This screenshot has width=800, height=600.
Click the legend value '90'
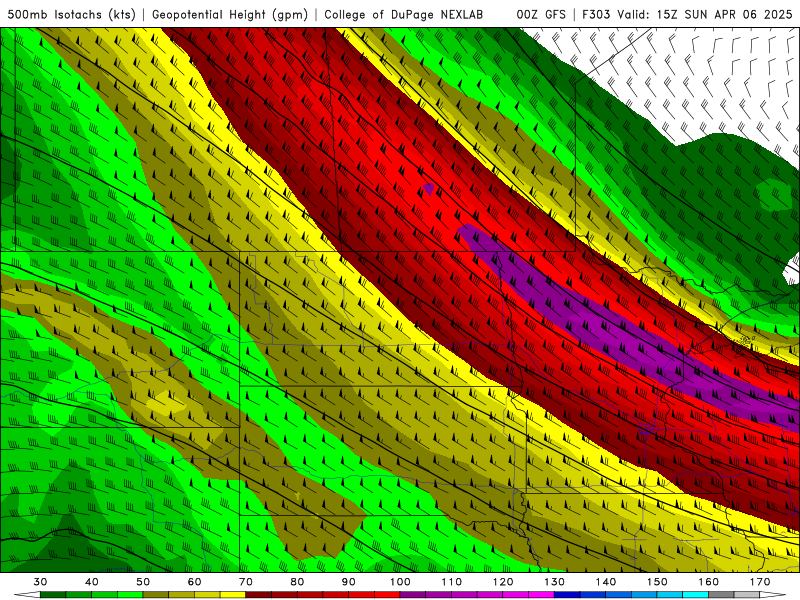tap(348, 582)
